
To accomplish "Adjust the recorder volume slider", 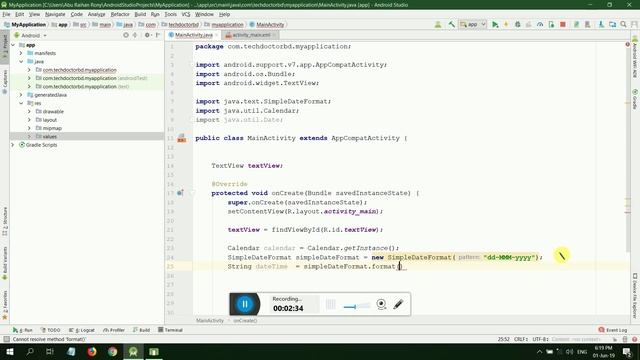I will click(356, 305).
